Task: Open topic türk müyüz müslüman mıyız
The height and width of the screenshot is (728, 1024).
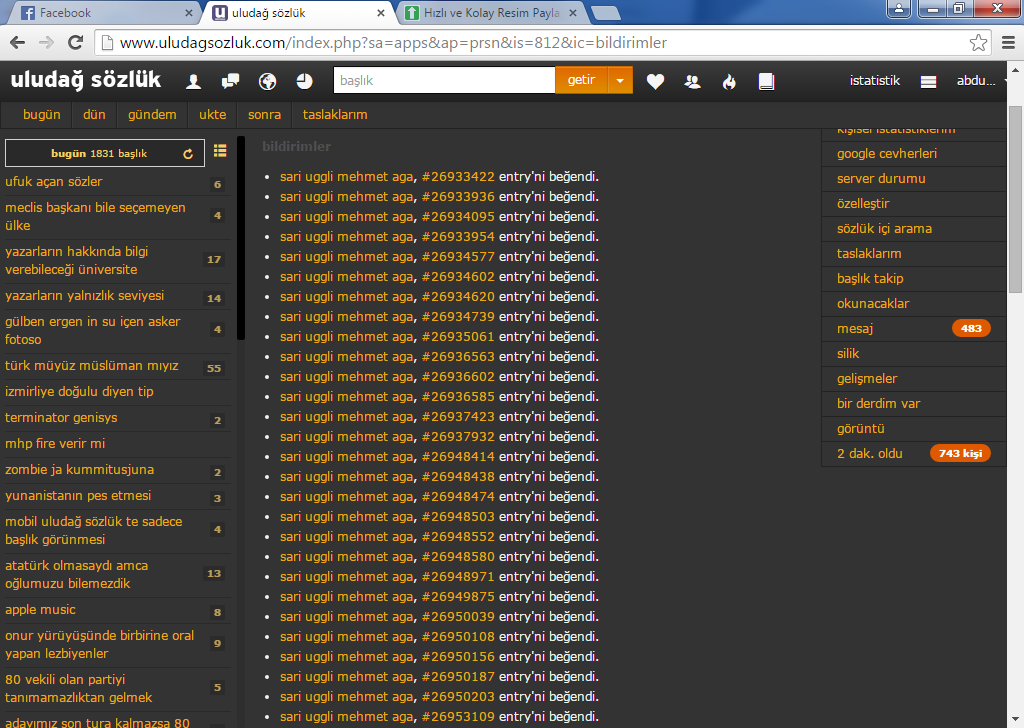Action: point(91,366)
